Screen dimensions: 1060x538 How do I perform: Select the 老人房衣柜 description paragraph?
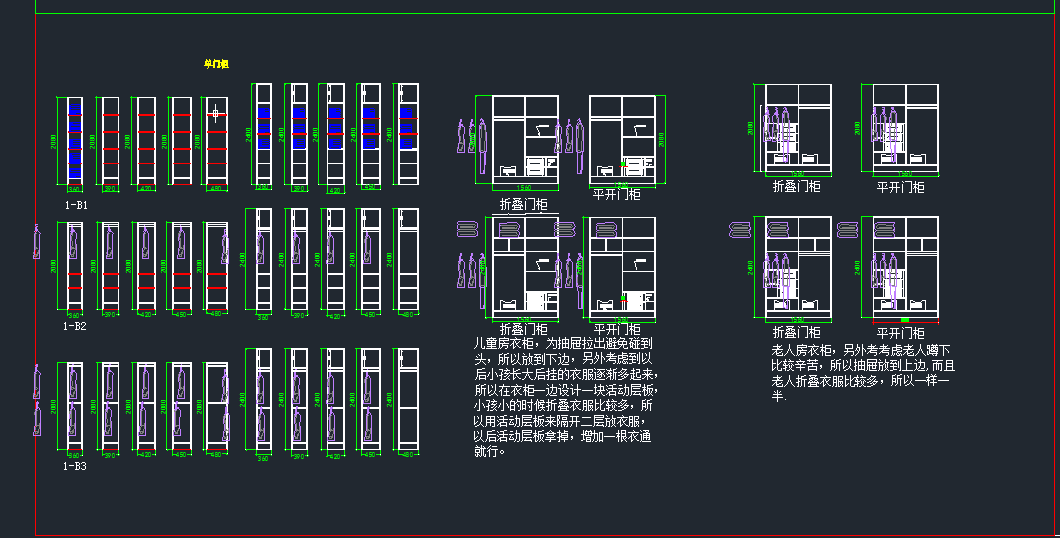[862, 373]
